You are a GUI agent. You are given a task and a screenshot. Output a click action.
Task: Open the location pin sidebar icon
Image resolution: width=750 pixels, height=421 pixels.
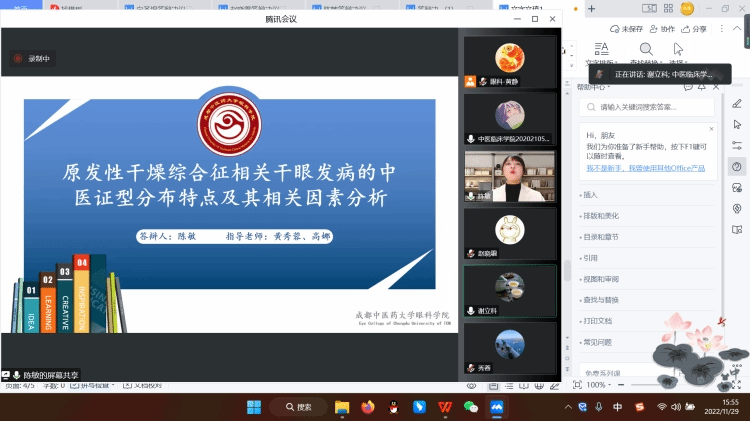[737, 209]
